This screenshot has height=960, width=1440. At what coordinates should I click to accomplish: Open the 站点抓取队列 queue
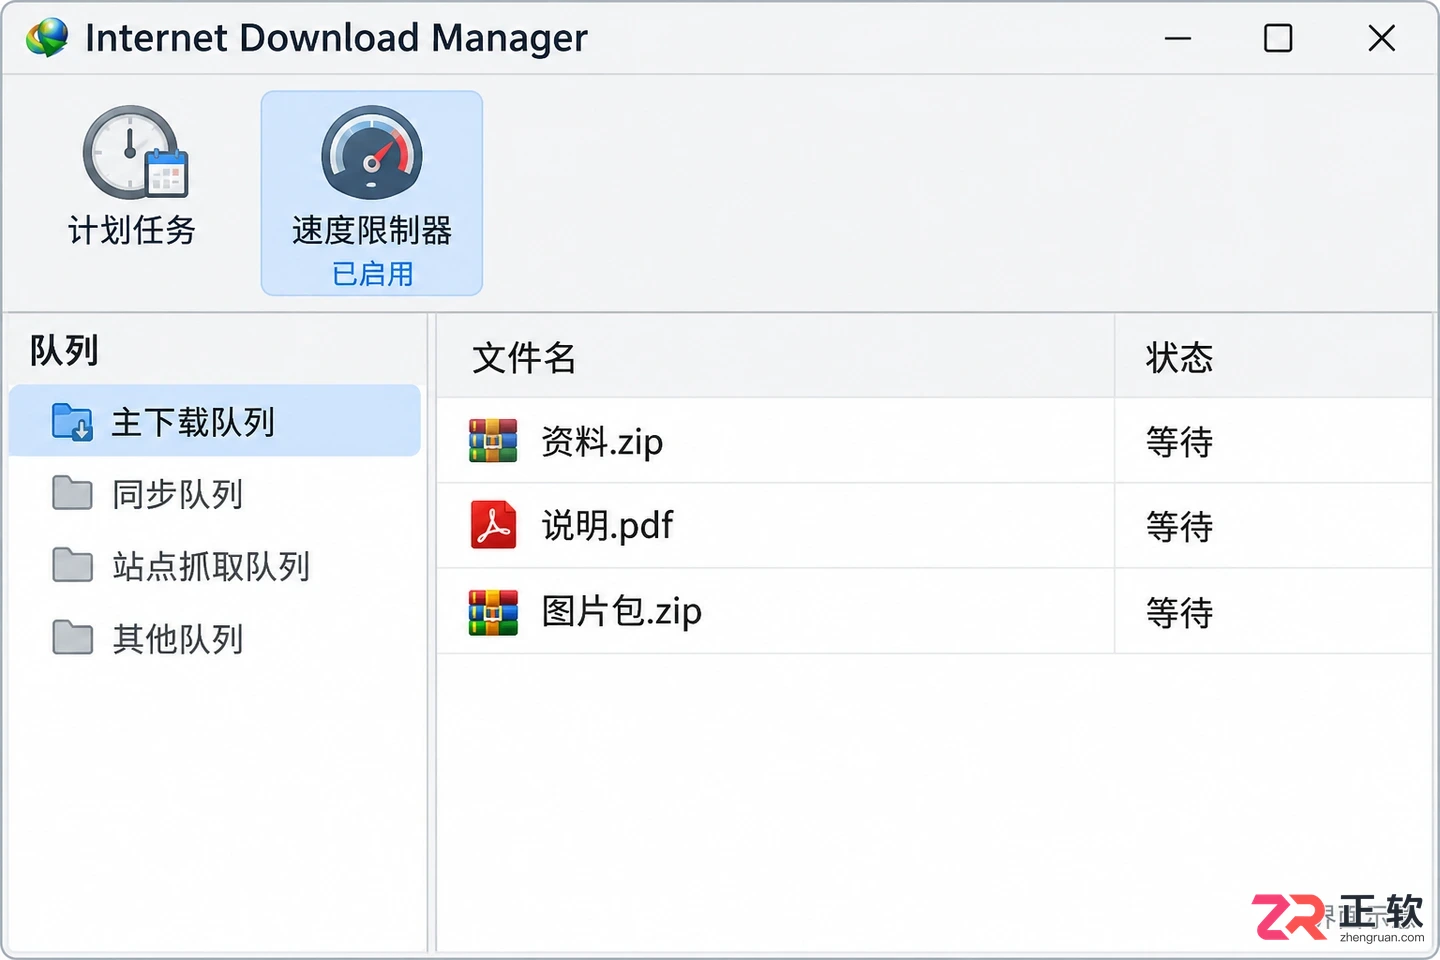[214, 565]
